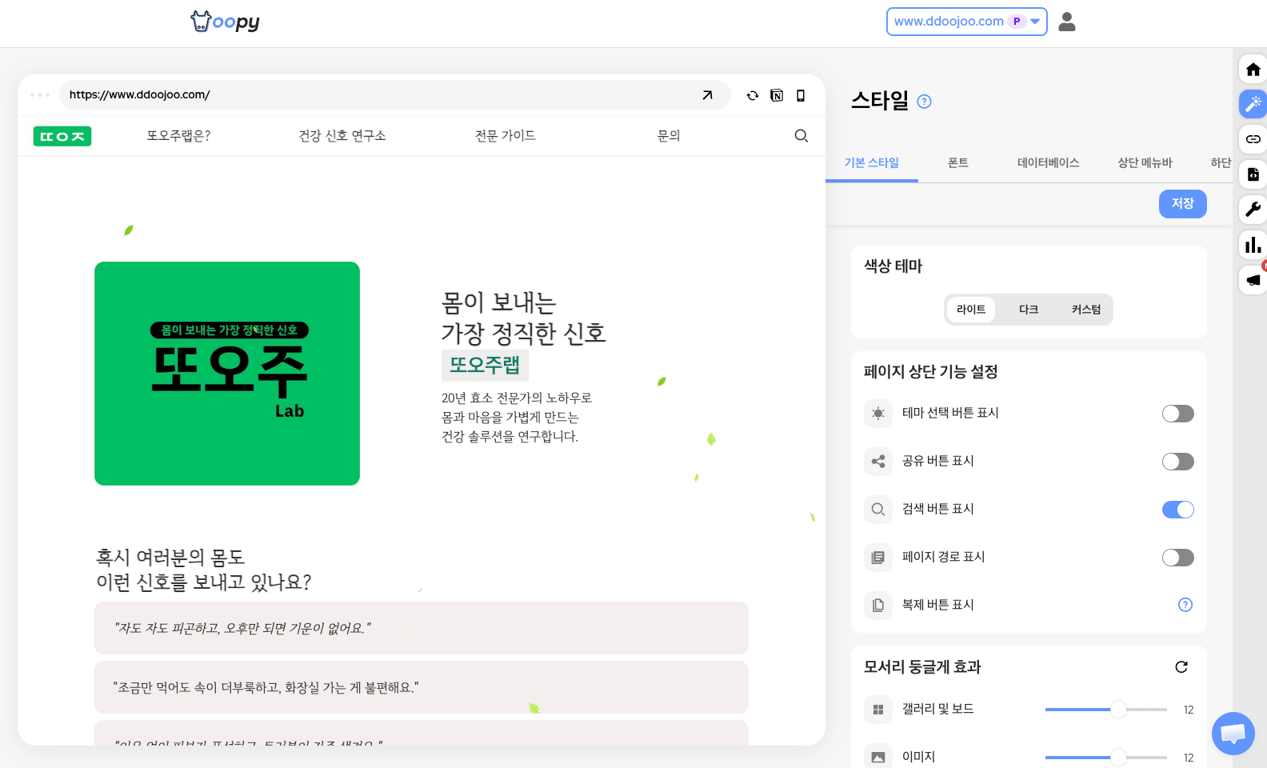Click the breadcrumb icon beside 페이지 경로 표시
Image resolution: width=1267 pixels, height=768 pixels.
pos(878,557)
